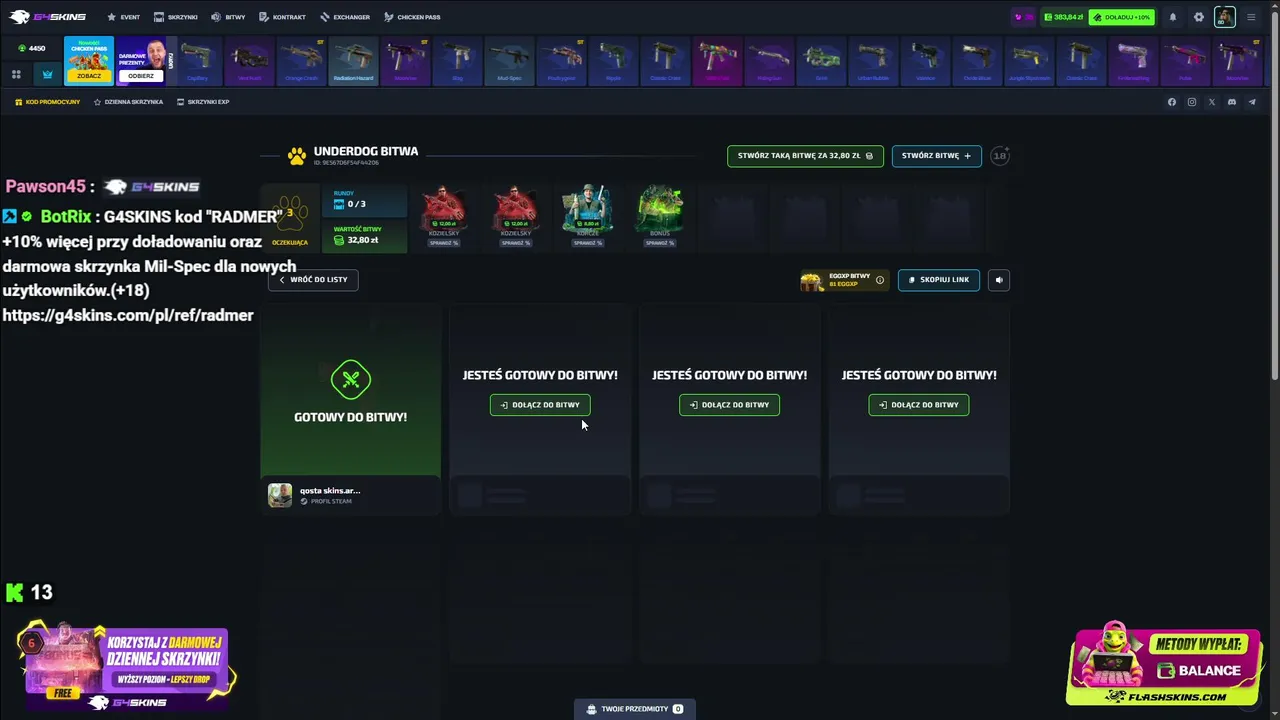Image resolution: width=1280 pixels, height=720 pixels.
Task: Click Zobacz on the Chicken Pass banner
Action: [x=89, y=76]
